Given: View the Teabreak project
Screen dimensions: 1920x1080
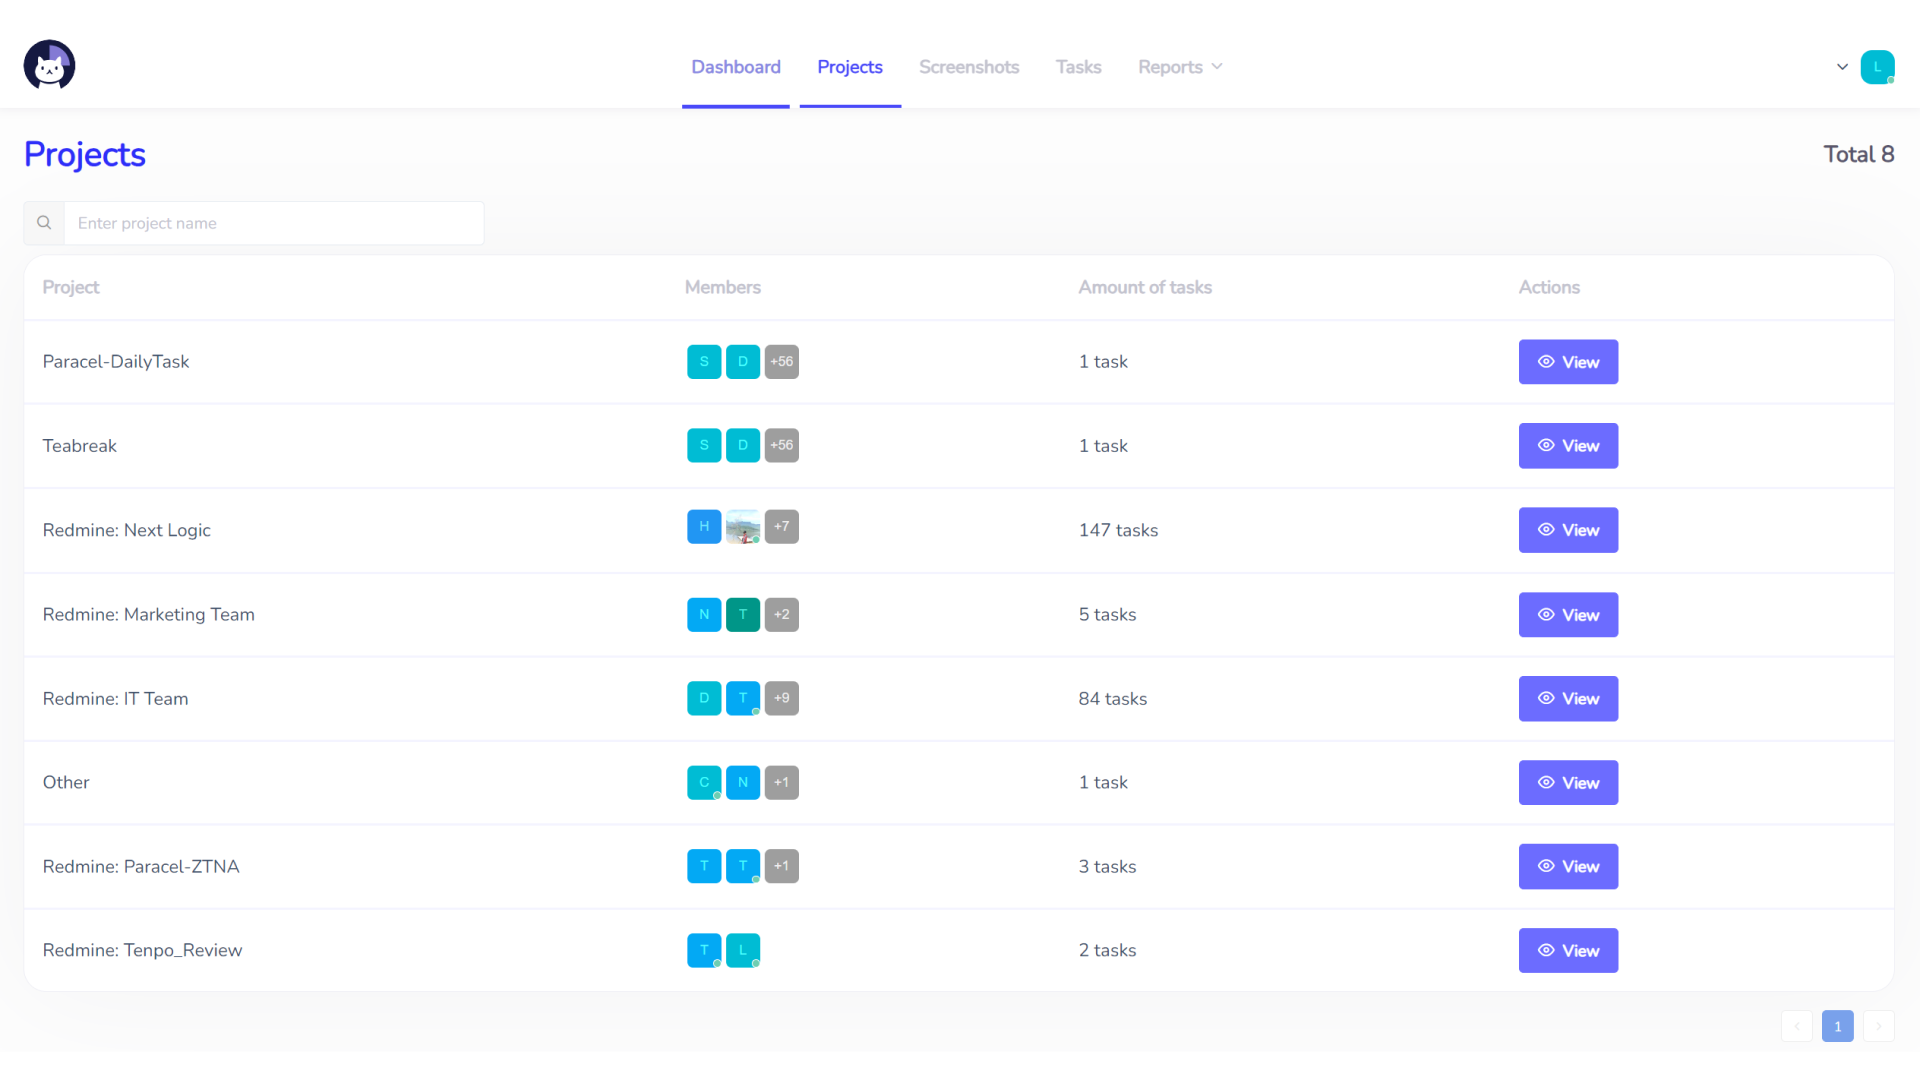Looking at the screenshot, I should coord(1567,446).
